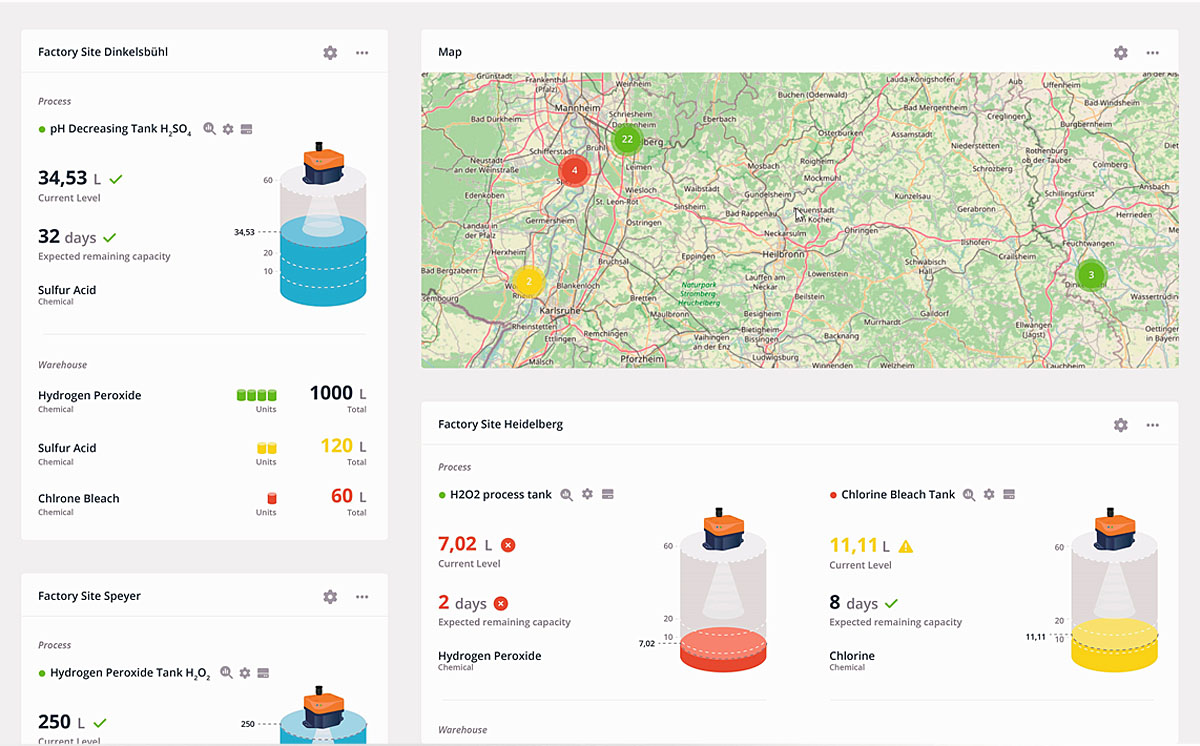Open more options menu on Map card
The width and height of the screenshot is (1200, 746).
pyautogui.click(x=1153, y=53)
